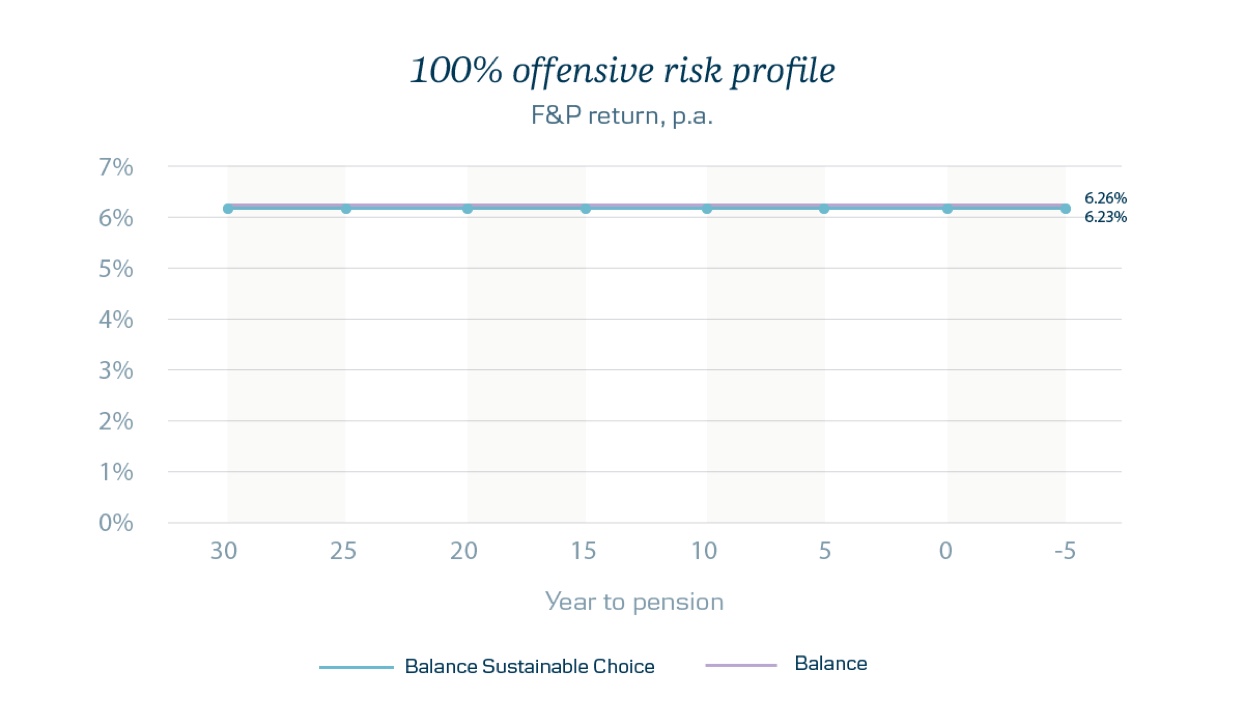Click the data point at year 30

click(x=228, y=209)
